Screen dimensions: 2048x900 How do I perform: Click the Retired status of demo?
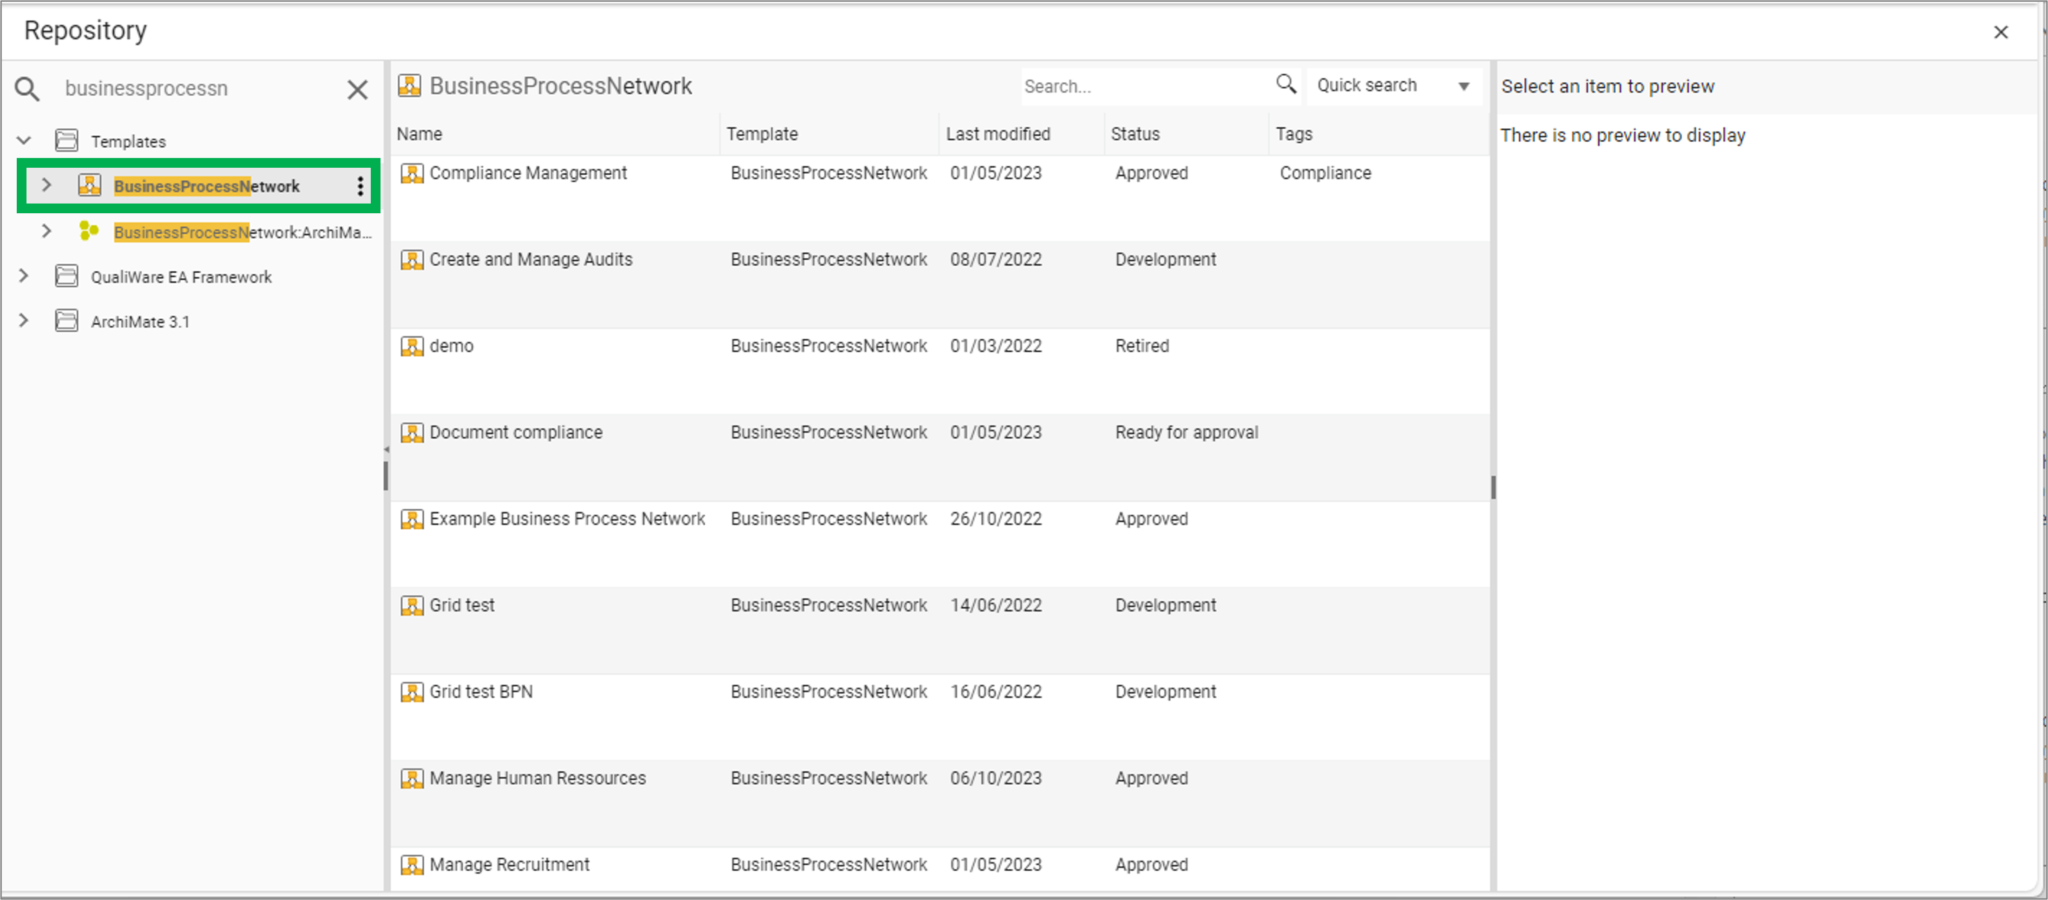1142,346
